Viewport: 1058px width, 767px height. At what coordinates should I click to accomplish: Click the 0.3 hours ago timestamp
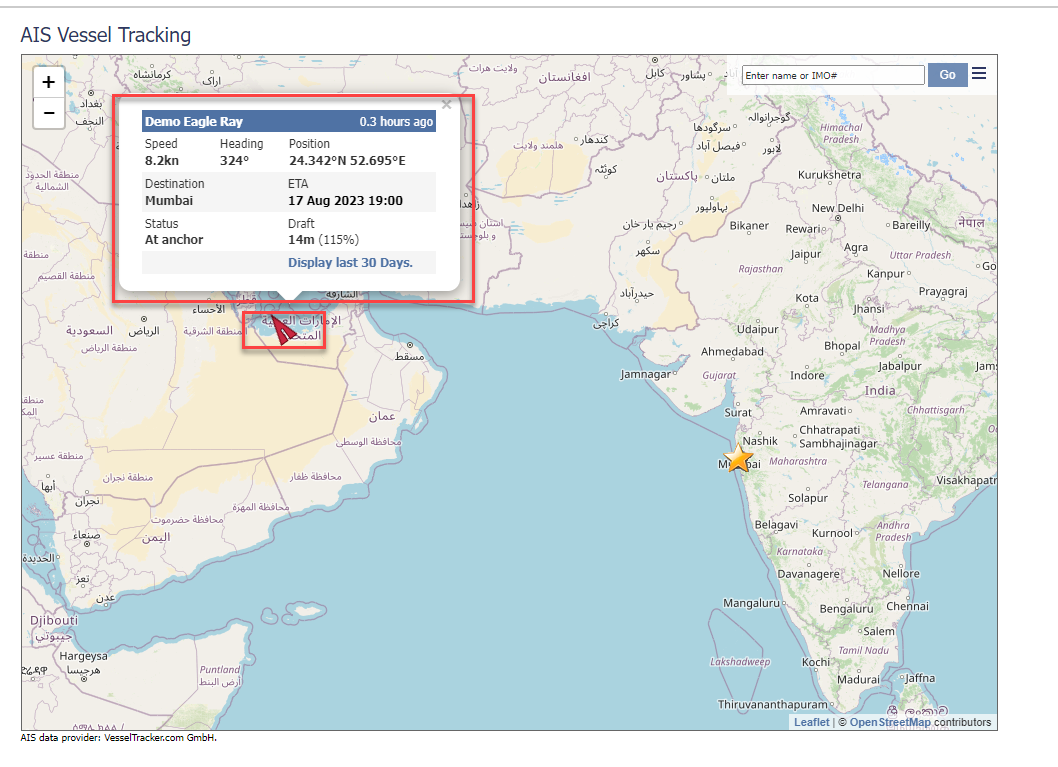(396, 121)
